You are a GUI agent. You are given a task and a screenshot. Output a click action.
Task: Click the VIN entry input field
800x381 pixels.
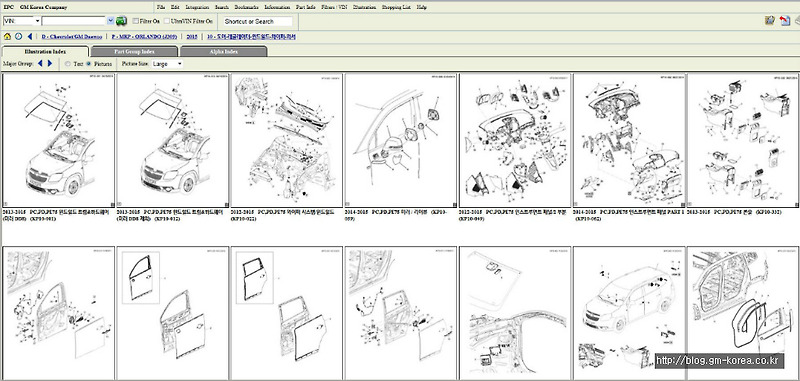pyautogui.click(x=74, y=21)
